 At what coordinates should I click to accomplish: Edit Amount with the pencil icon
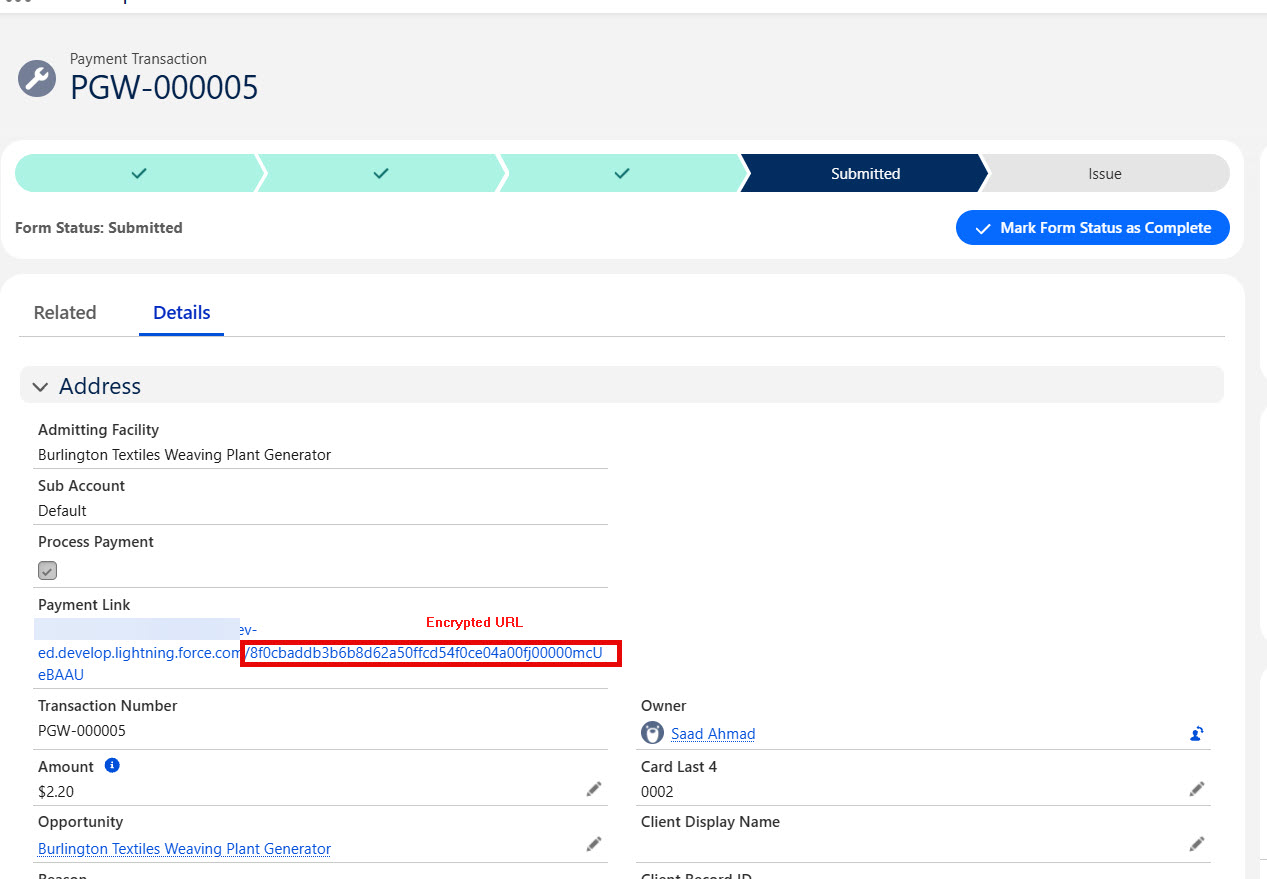(594, 789)
